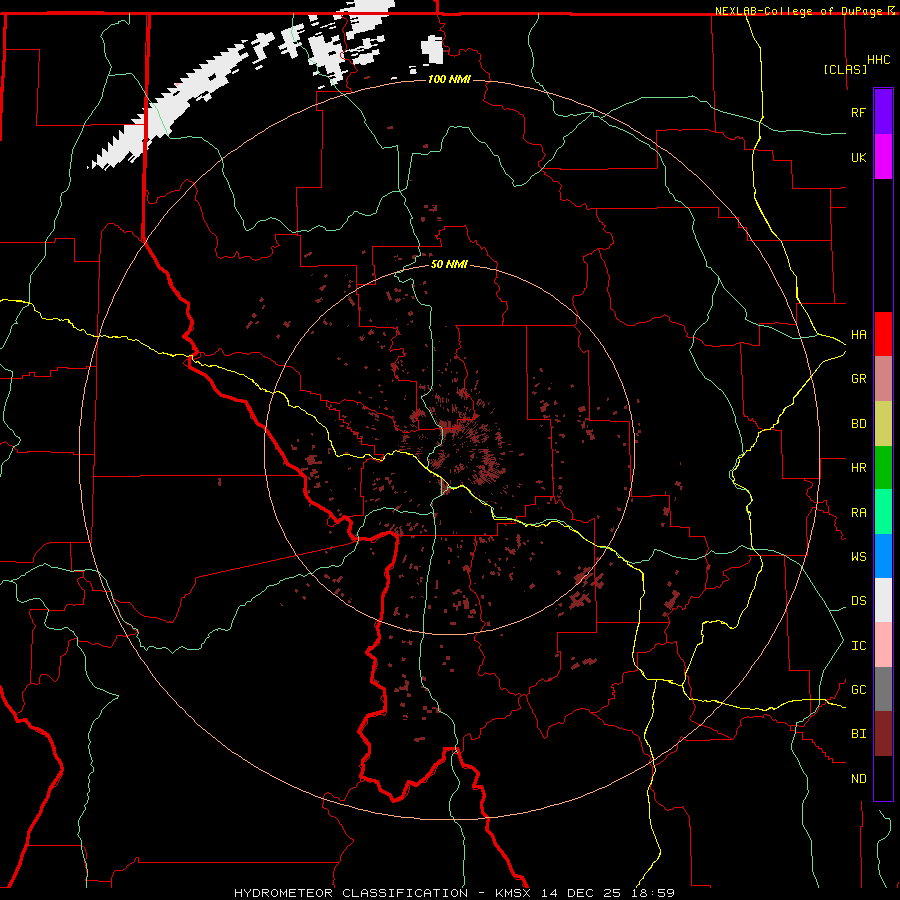
Task: Click the DS white legend swatch
Action: [883, 600]
